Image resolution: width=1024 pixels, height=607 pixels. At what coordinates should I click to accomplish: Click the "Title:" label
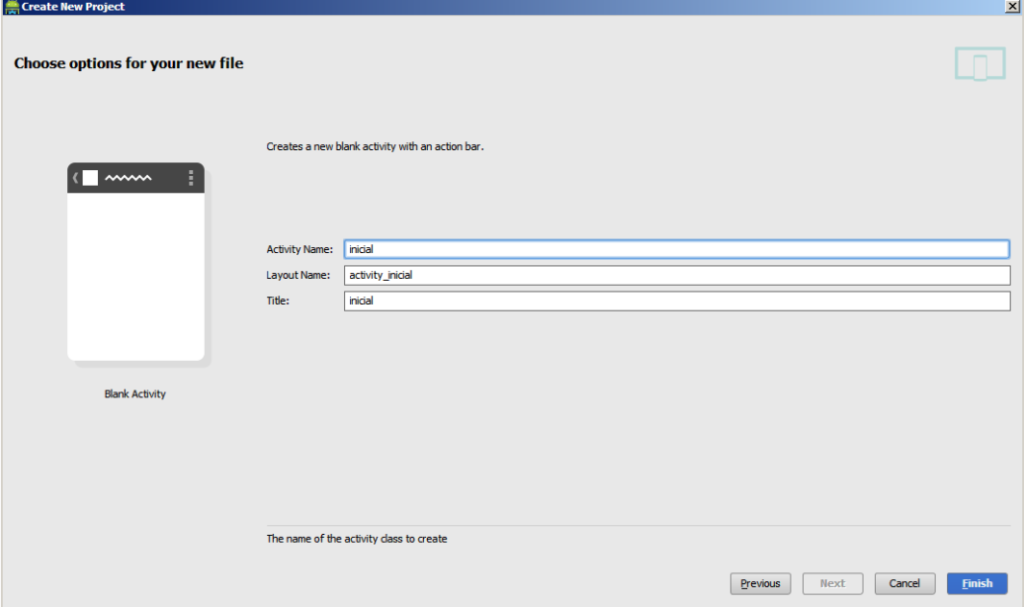tap(278, 300)
